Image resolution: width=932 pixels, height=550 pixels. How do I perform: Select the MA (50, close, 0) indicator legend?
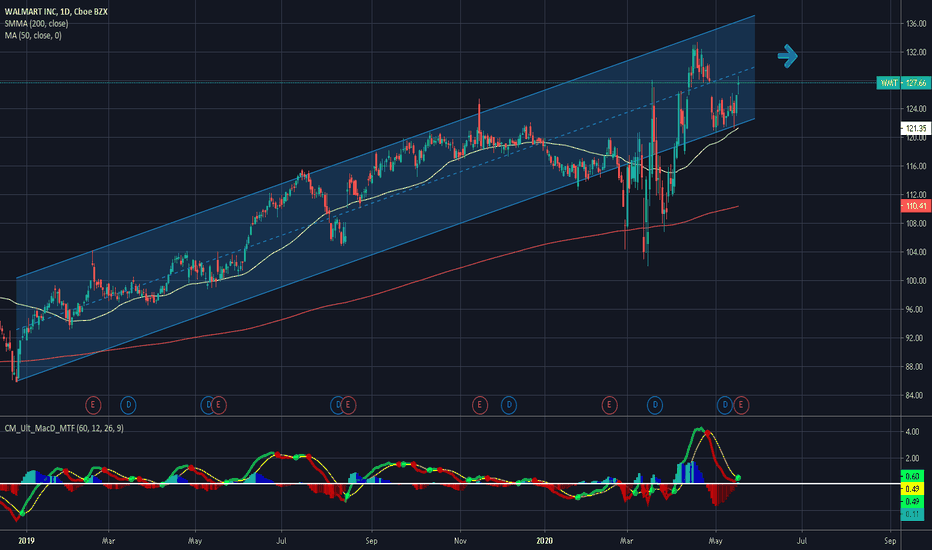(x=33, y=36)
